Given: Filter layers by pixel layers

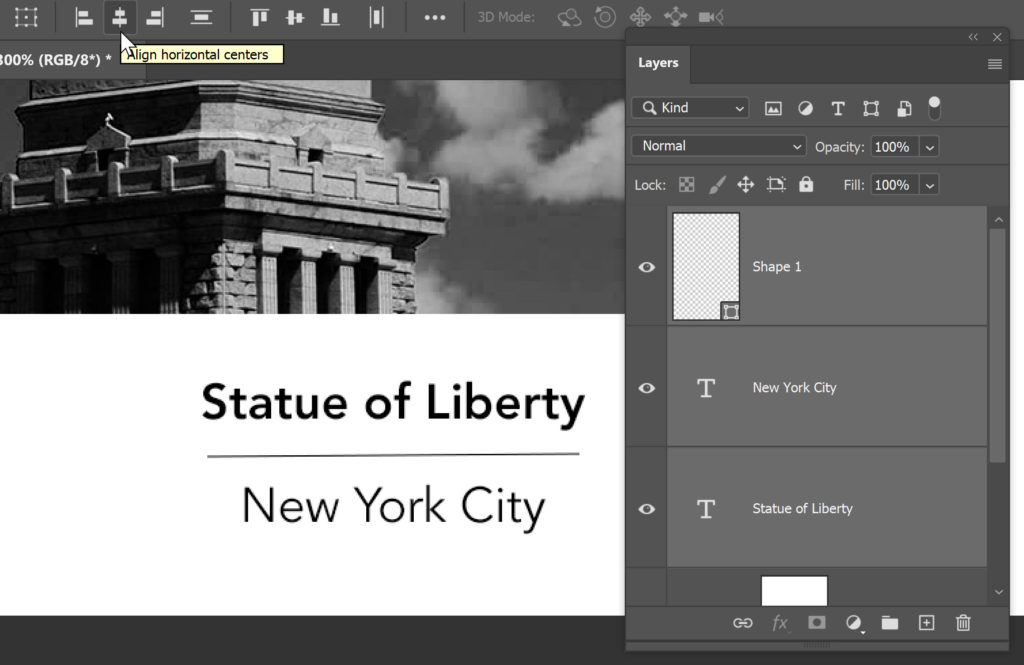Looking at the screenshot, I should pos(773,108).
